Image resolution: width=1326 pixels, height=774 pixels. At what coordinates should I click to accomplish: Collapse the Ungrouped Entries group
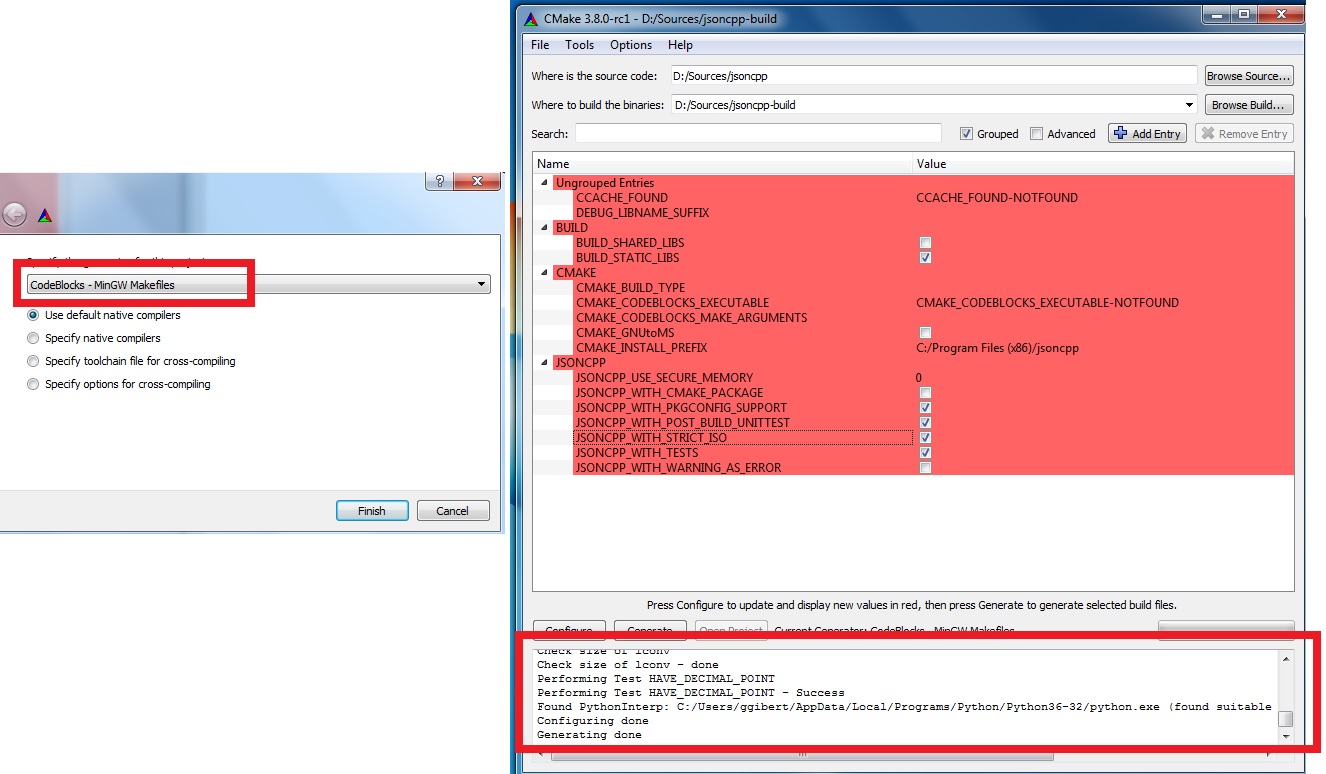tap(545, 183)
